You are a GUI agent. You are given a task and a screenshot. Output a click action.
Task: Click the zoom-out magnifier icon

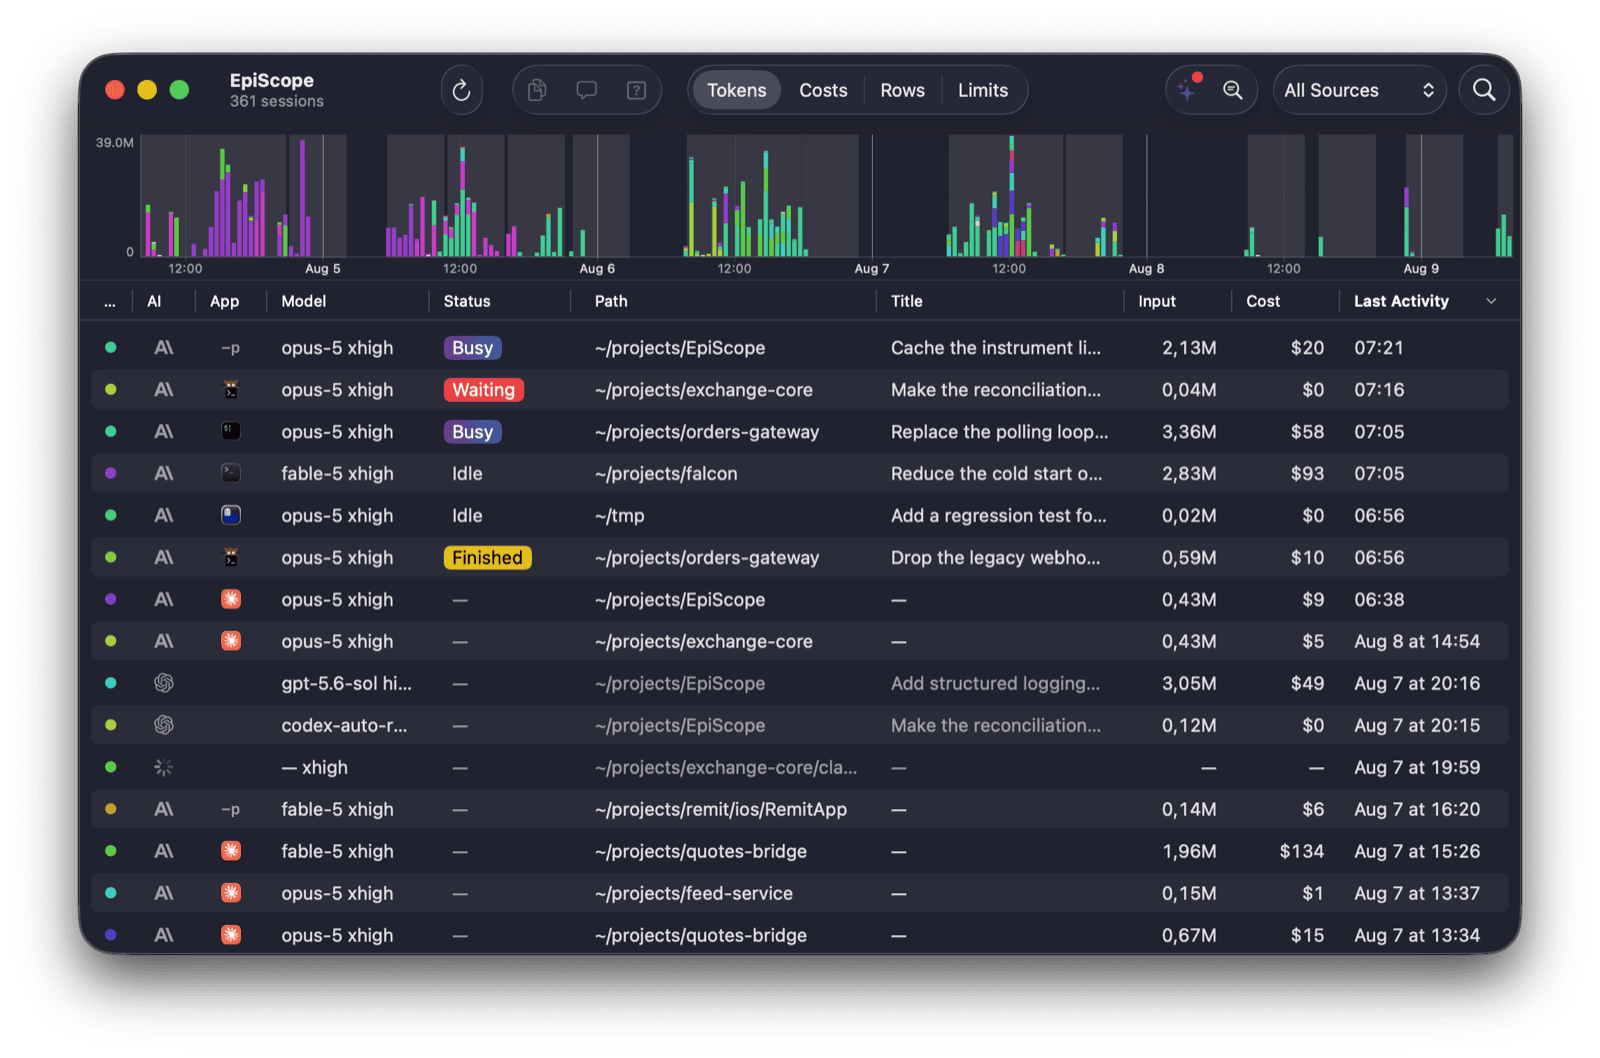[x=1233, y=91]
